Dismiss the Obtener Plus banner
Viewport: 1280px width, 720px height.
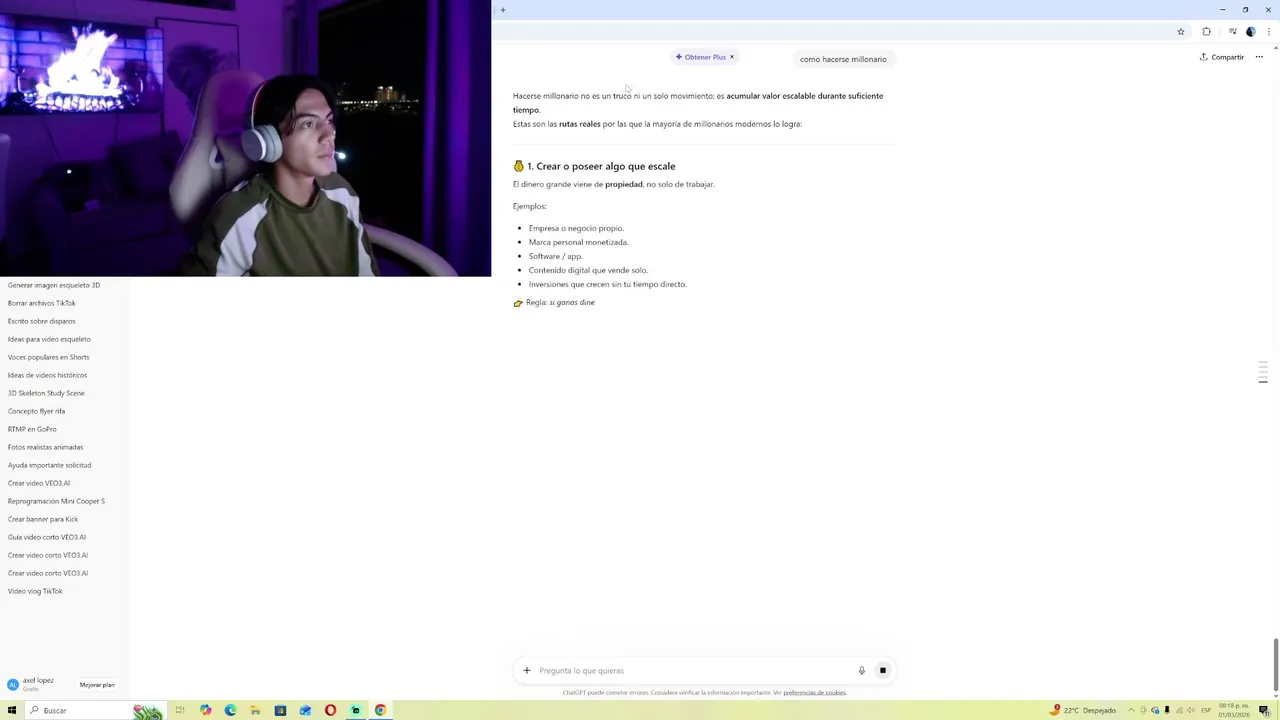(x=732, y=57)
